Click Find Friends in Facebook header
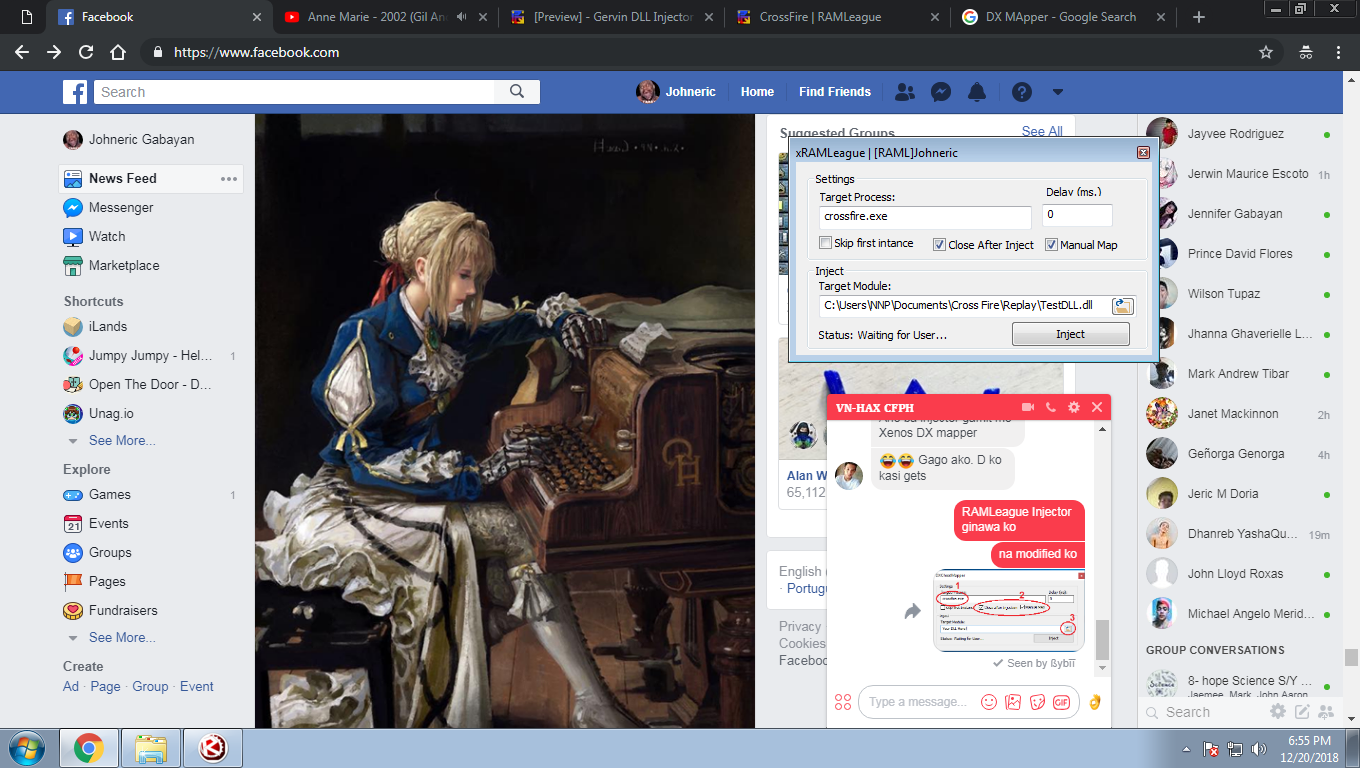The width and height of the screenshot is (1360, 768). [x=835, y=92]
